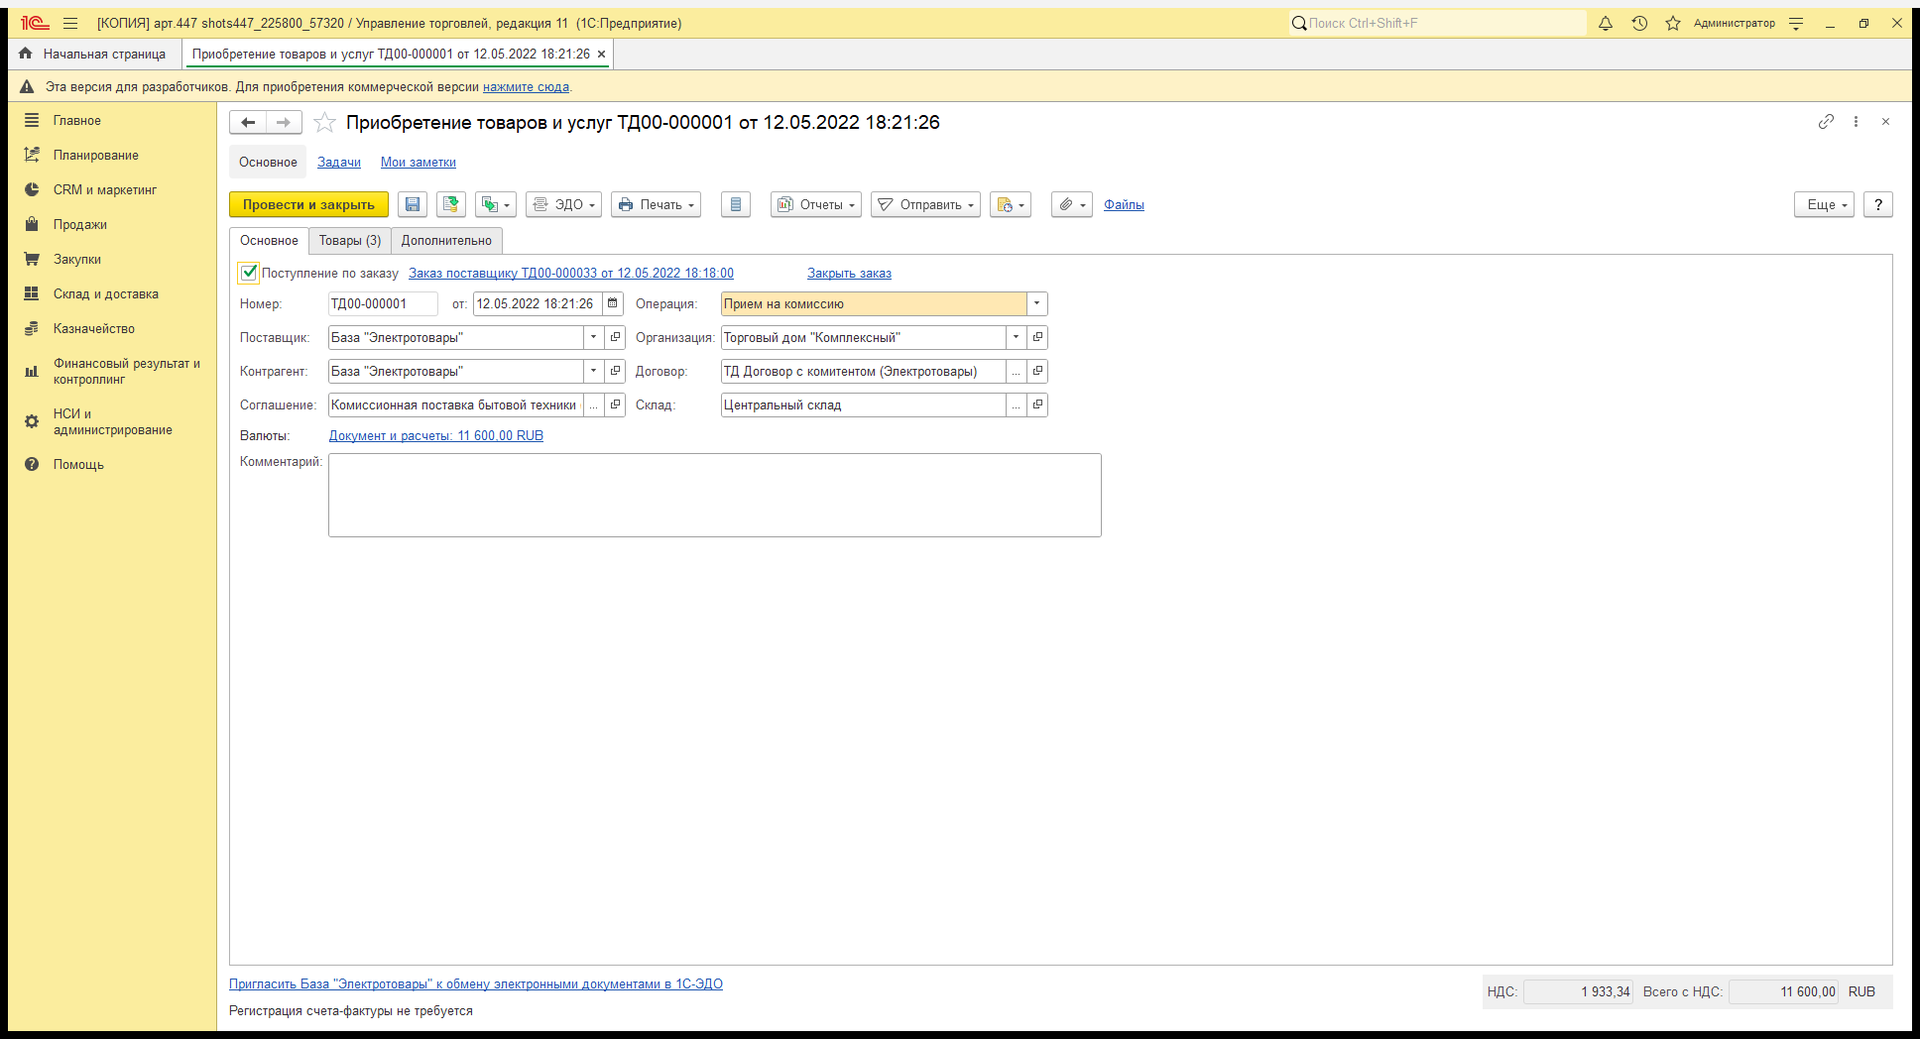The height and width of the screenshot is (1039, 1920).
Task: Open the hamburger functions menu
Action: point(70,23)
